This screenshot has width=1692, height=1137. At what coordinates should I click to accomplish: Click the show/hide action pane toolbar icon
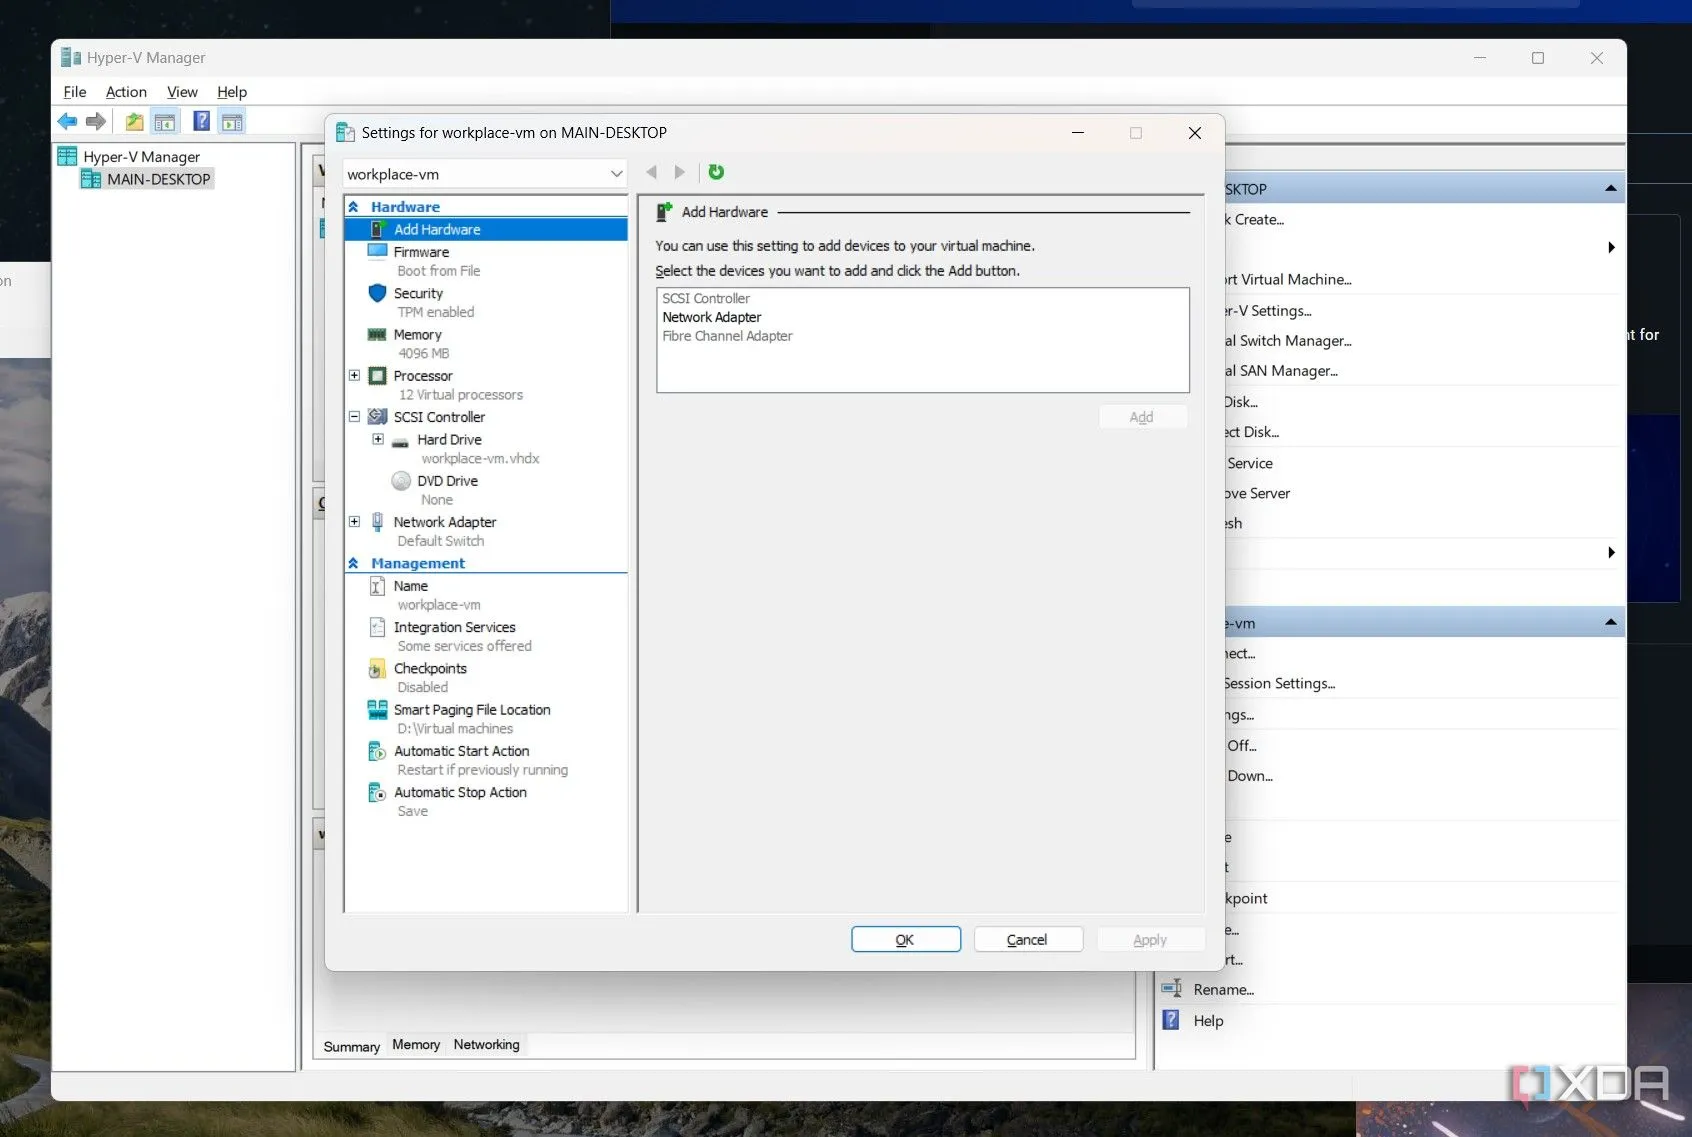(233, 121)
